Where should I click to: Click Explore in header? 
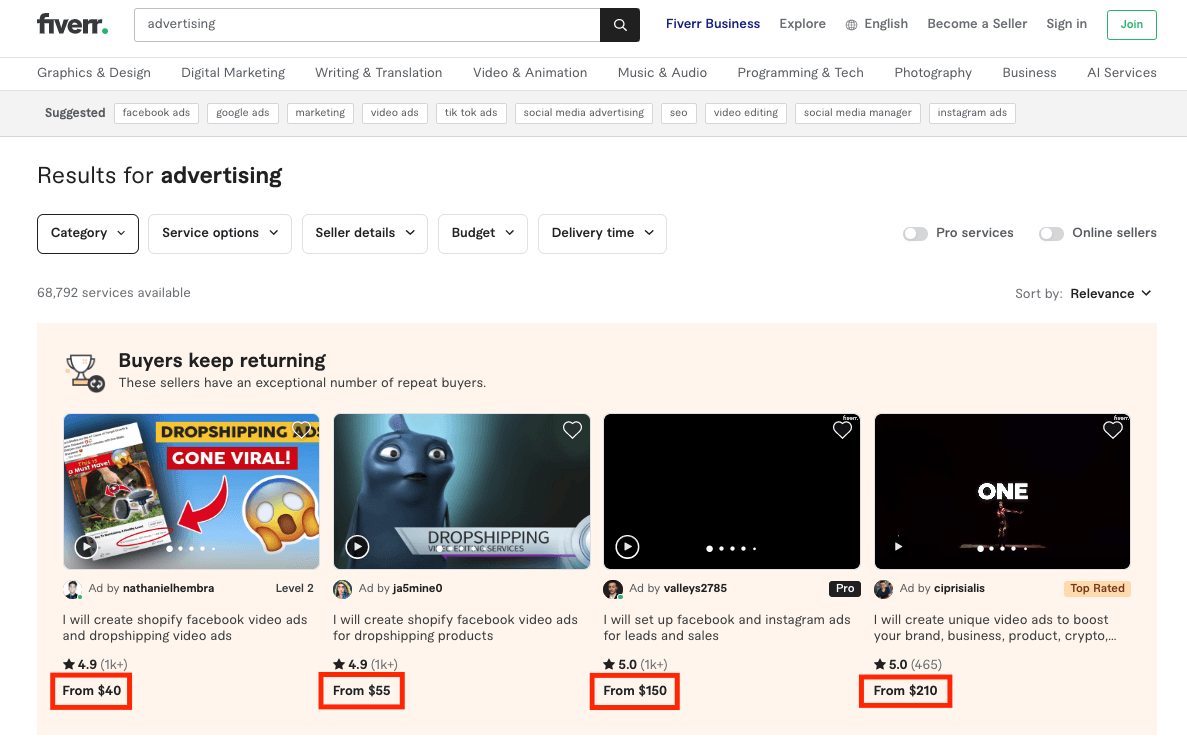(802, 24)
